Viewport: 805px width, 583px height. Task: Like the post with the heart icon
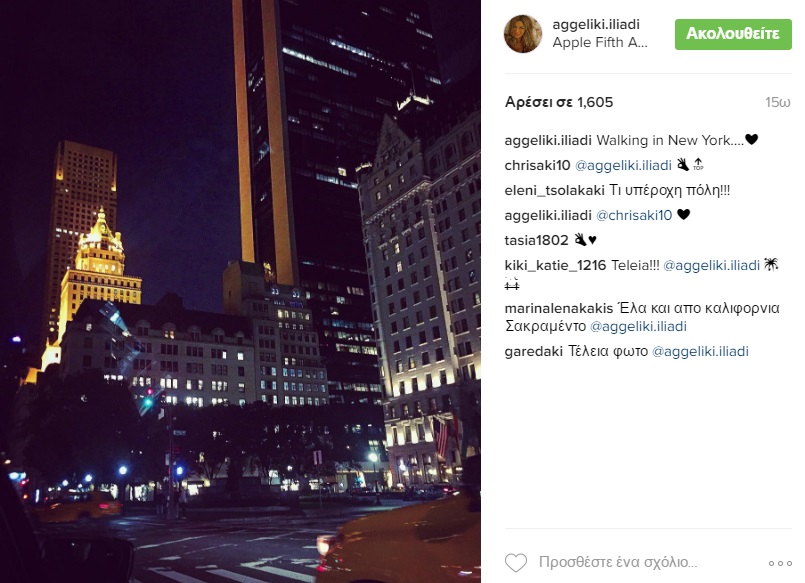[x=516, y=562]
